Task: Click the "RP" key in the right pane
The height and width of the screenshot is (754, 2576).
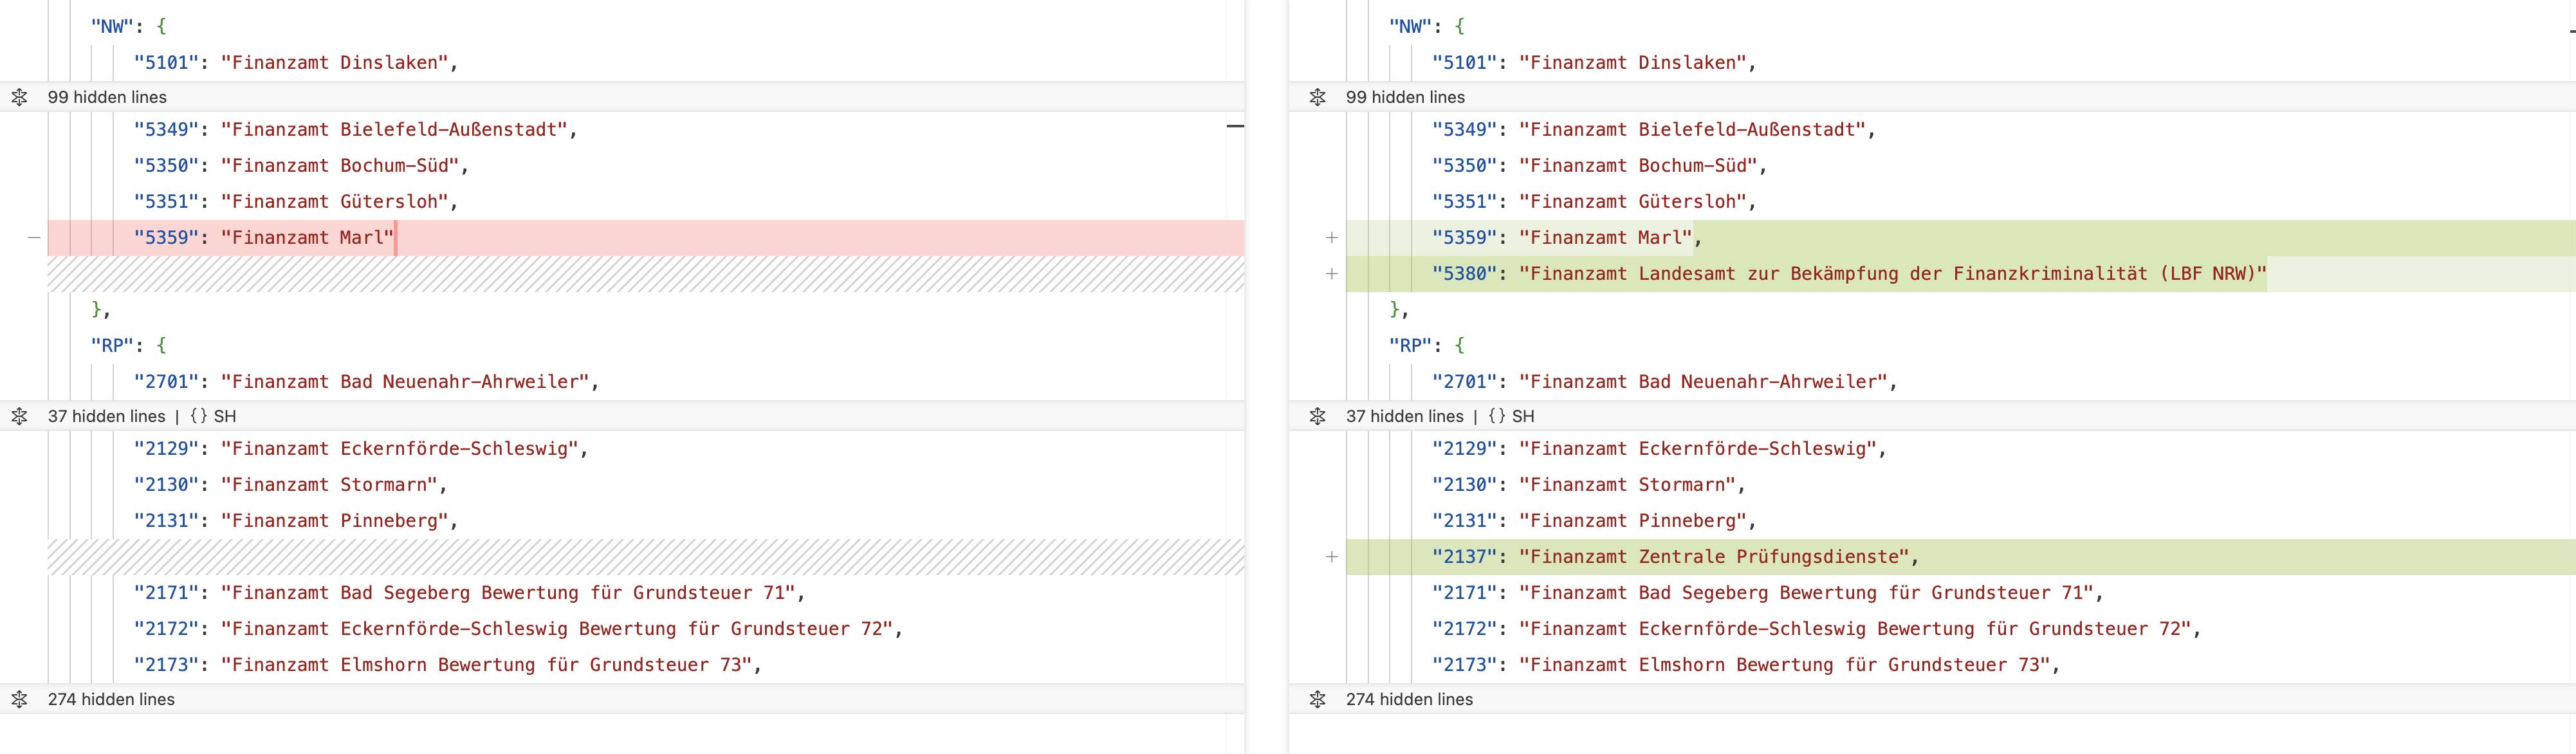Action: (x=1409, y=345)
